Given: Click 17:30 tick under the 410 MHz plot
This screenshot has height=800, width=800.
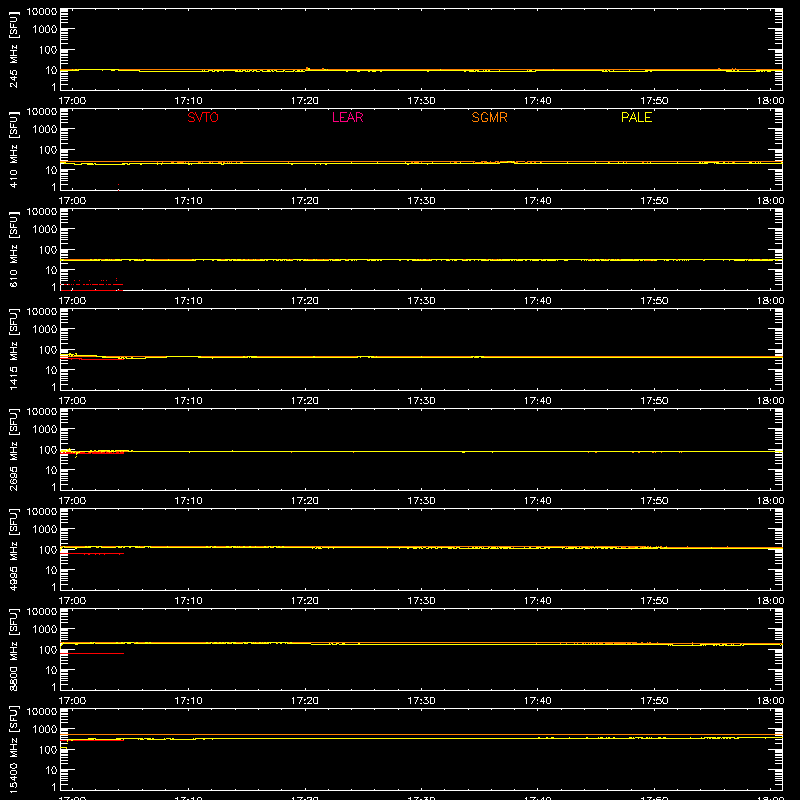Looking at the screenshot, I should click(x=421, y=201).
